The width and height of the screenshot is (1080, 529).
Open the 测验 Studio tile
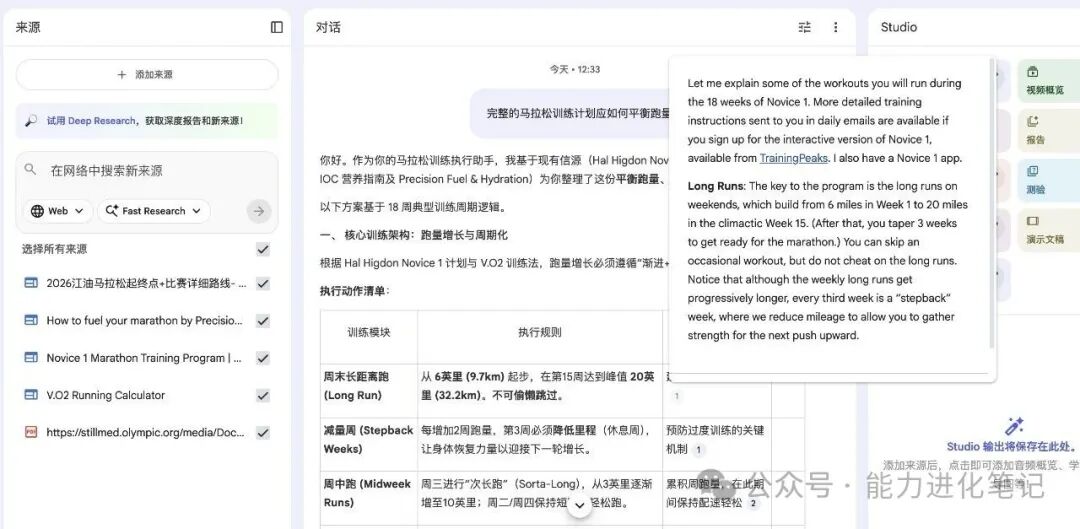(1049, 180)
